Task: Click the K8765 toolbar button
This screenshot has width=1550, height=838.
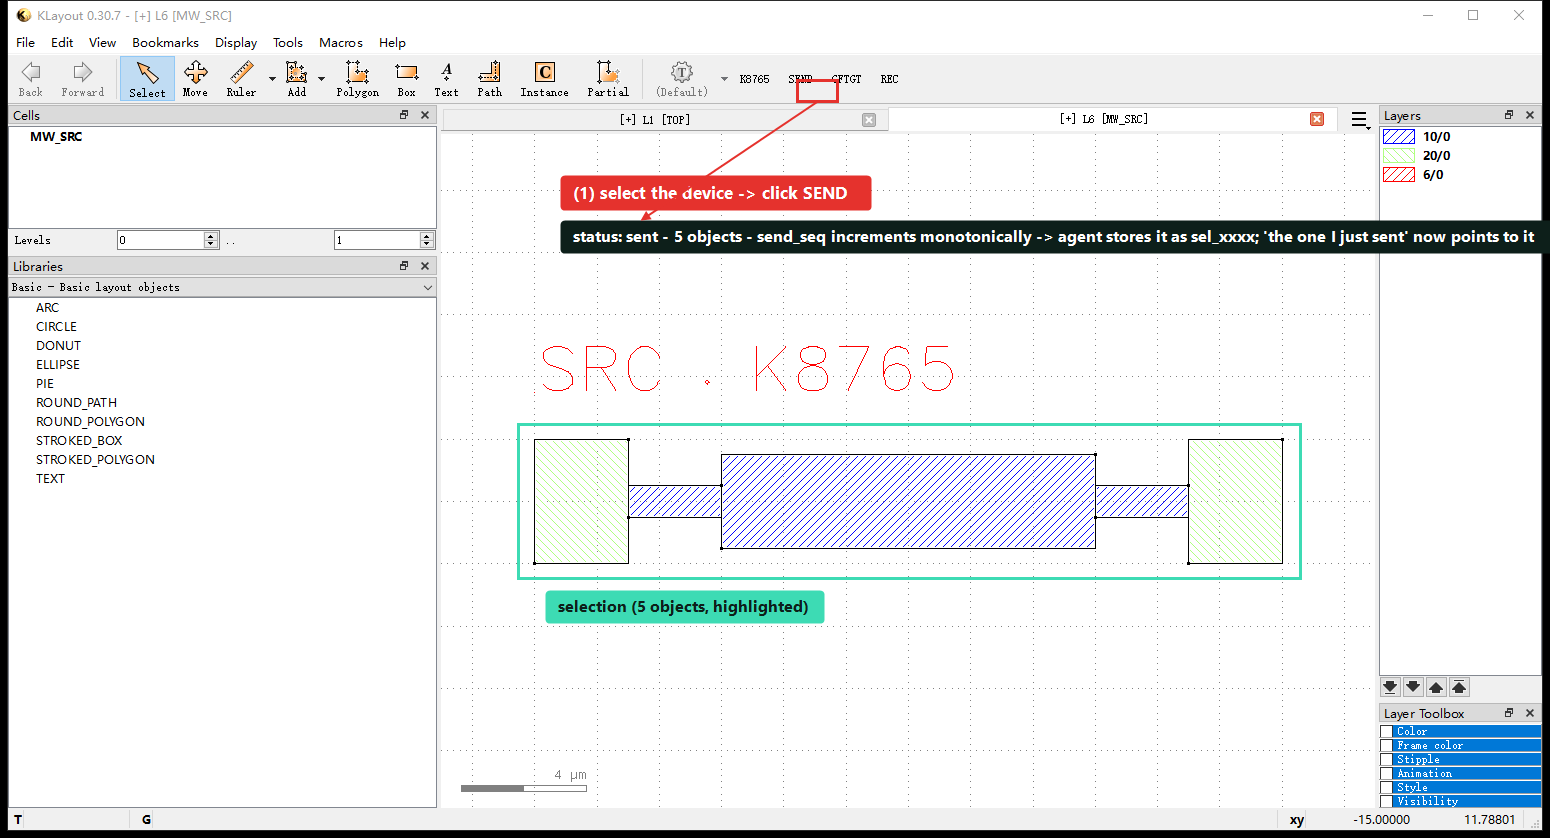Action: click(x=754, y=79)
